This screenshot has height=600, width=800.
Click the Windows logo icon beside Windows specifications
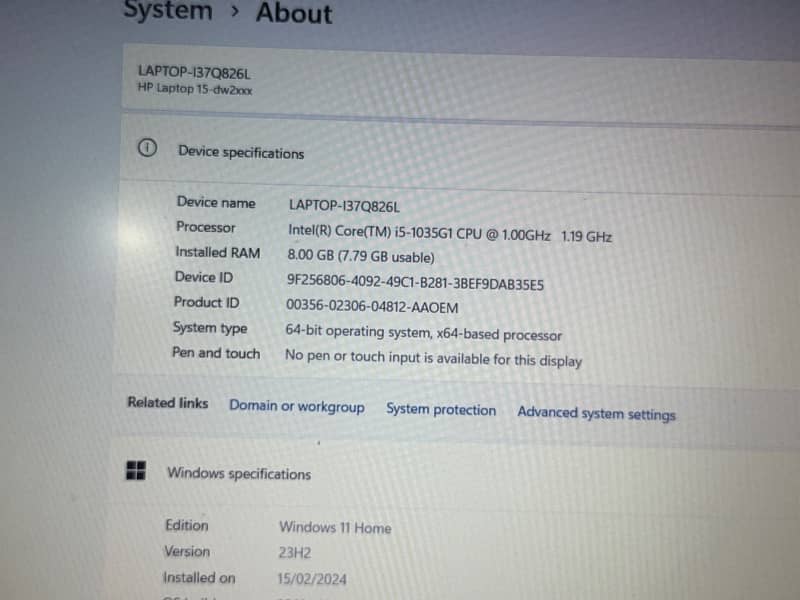click(x=136, y=470)
